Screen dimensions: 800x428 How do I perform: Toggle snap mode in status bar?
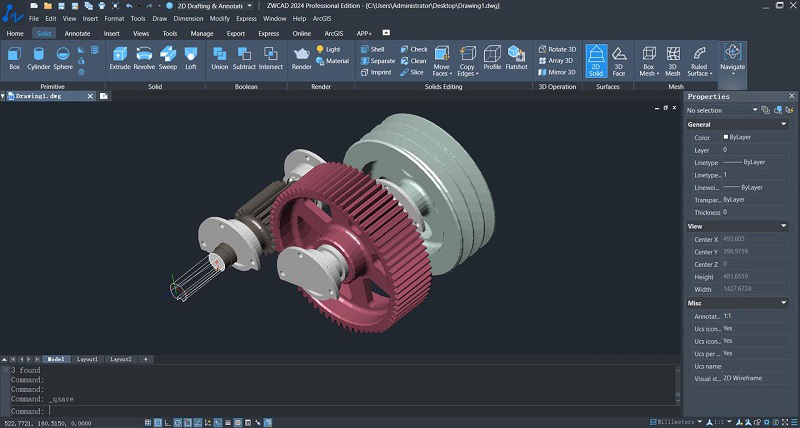click(x=158, y=422)
